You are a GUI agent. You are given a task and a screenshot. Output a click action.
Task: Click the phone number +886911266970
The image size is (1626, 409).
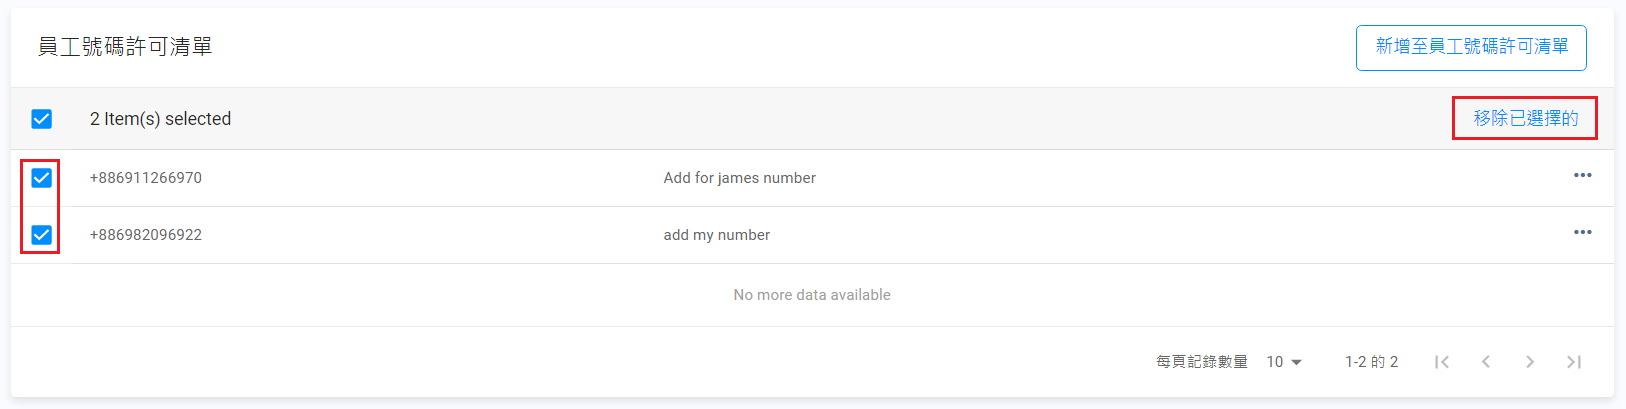click(x=146, y=178)
